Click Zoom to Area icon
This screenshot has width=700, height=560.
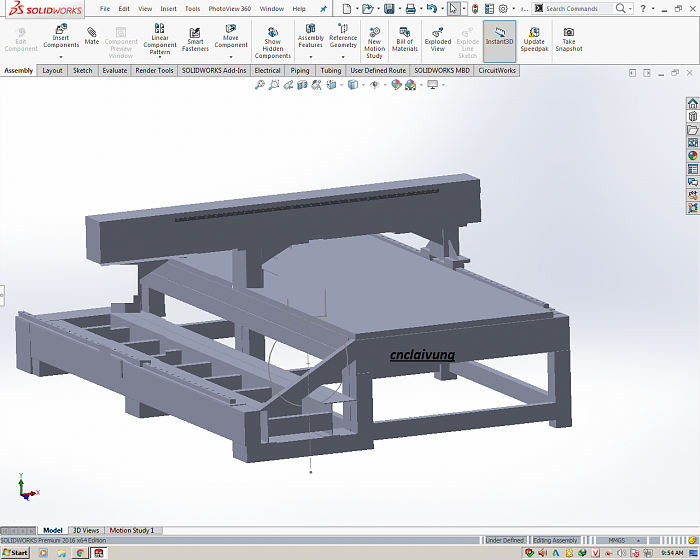274,85
